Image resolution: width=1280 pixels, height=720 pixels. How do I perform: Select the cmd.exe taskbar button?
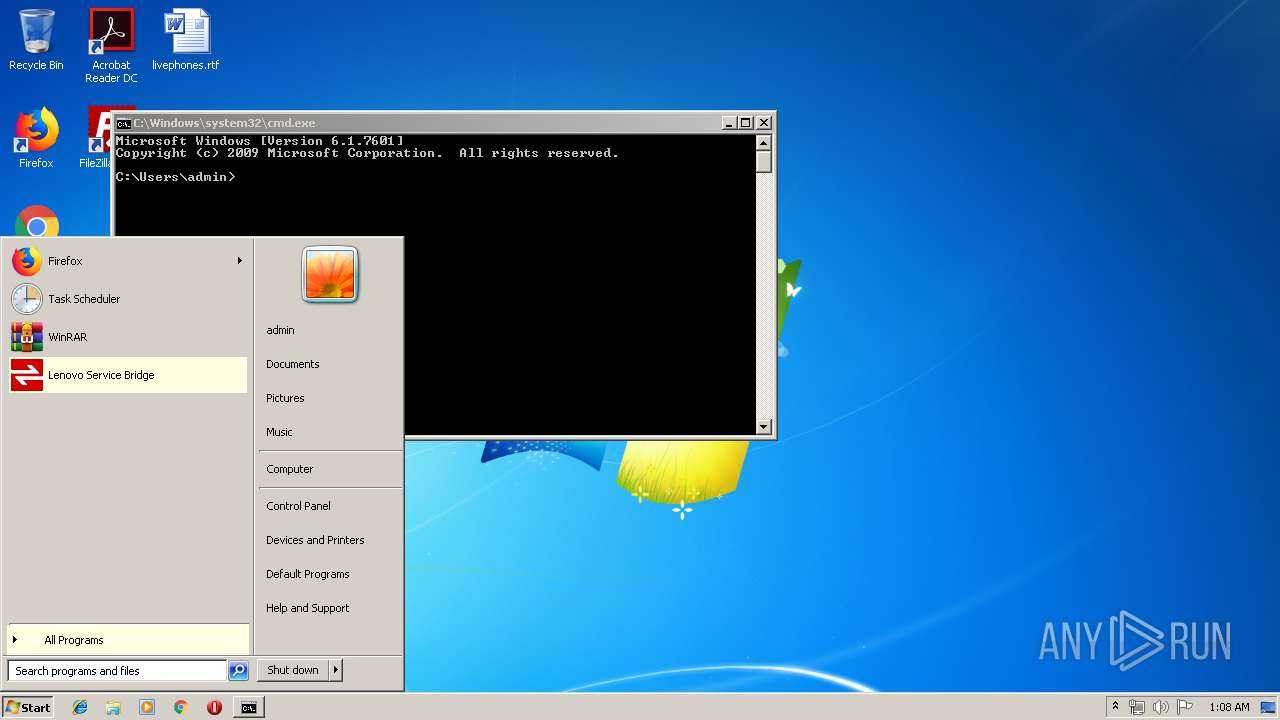248,707
